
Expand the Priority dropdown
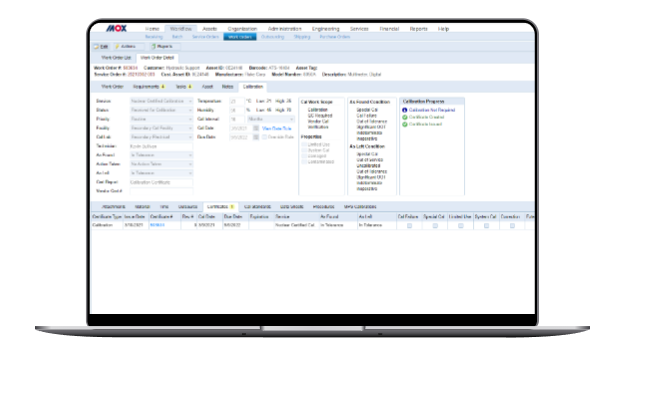tap(161, 119)
